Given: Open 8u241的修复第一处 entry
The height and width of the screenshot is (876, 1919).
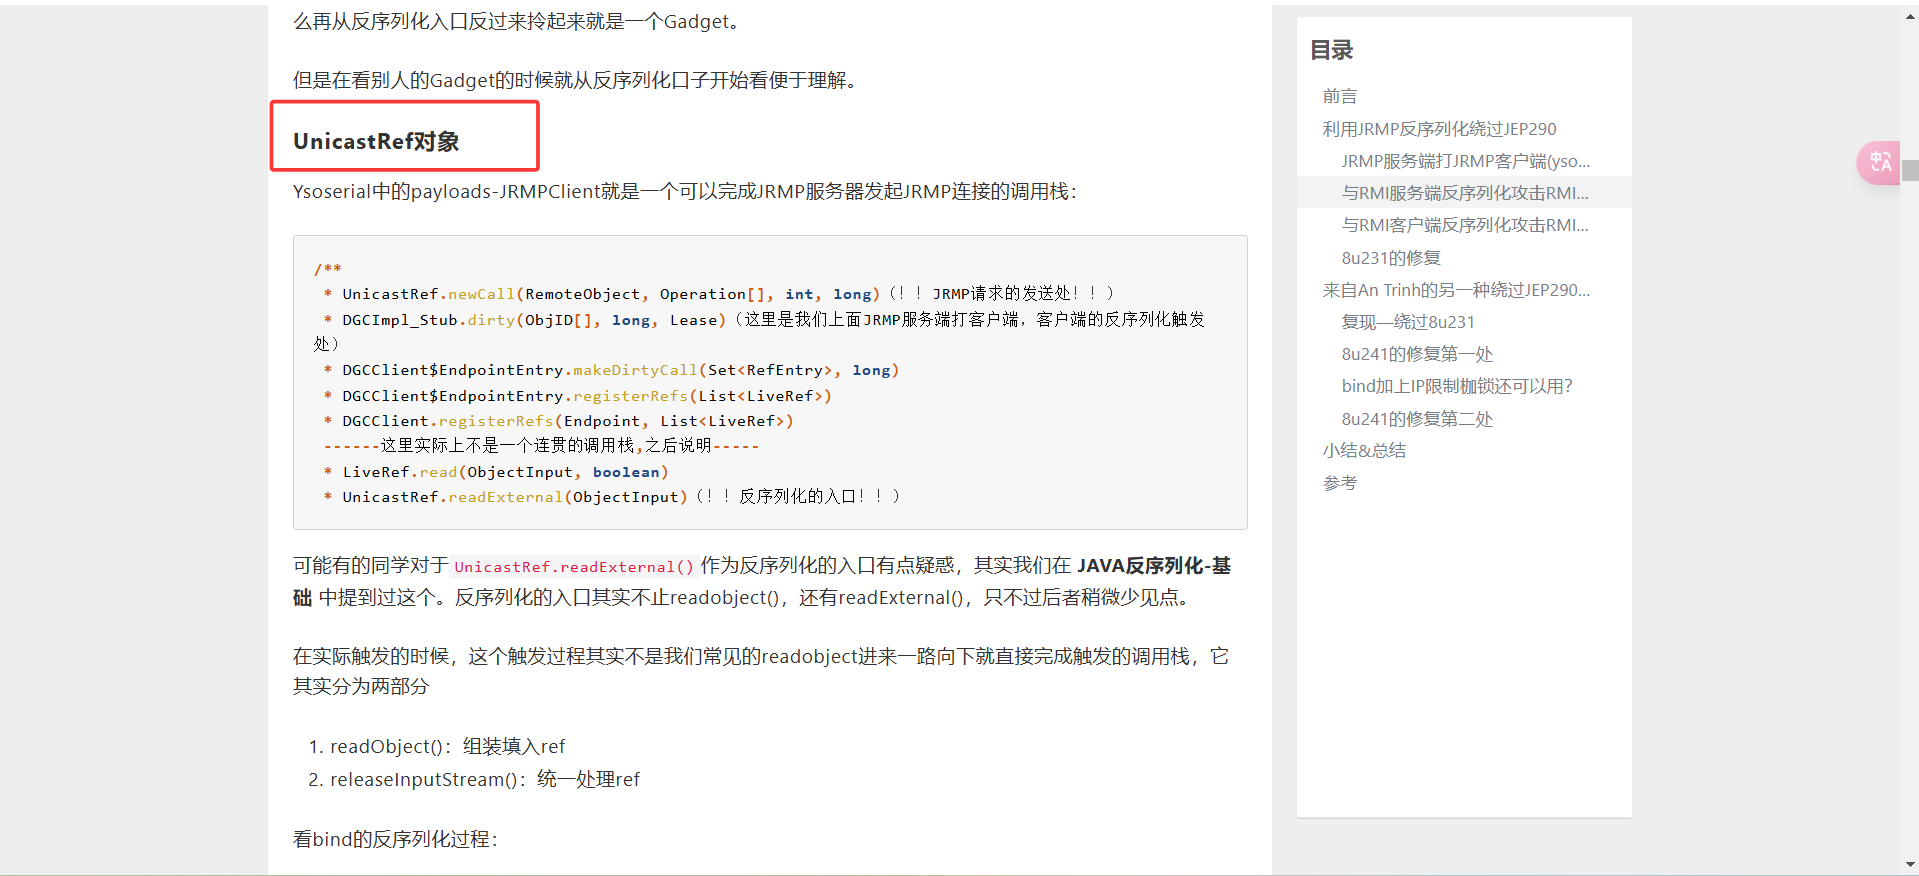Looking at the screenshot, I should tap(1417, 354).
